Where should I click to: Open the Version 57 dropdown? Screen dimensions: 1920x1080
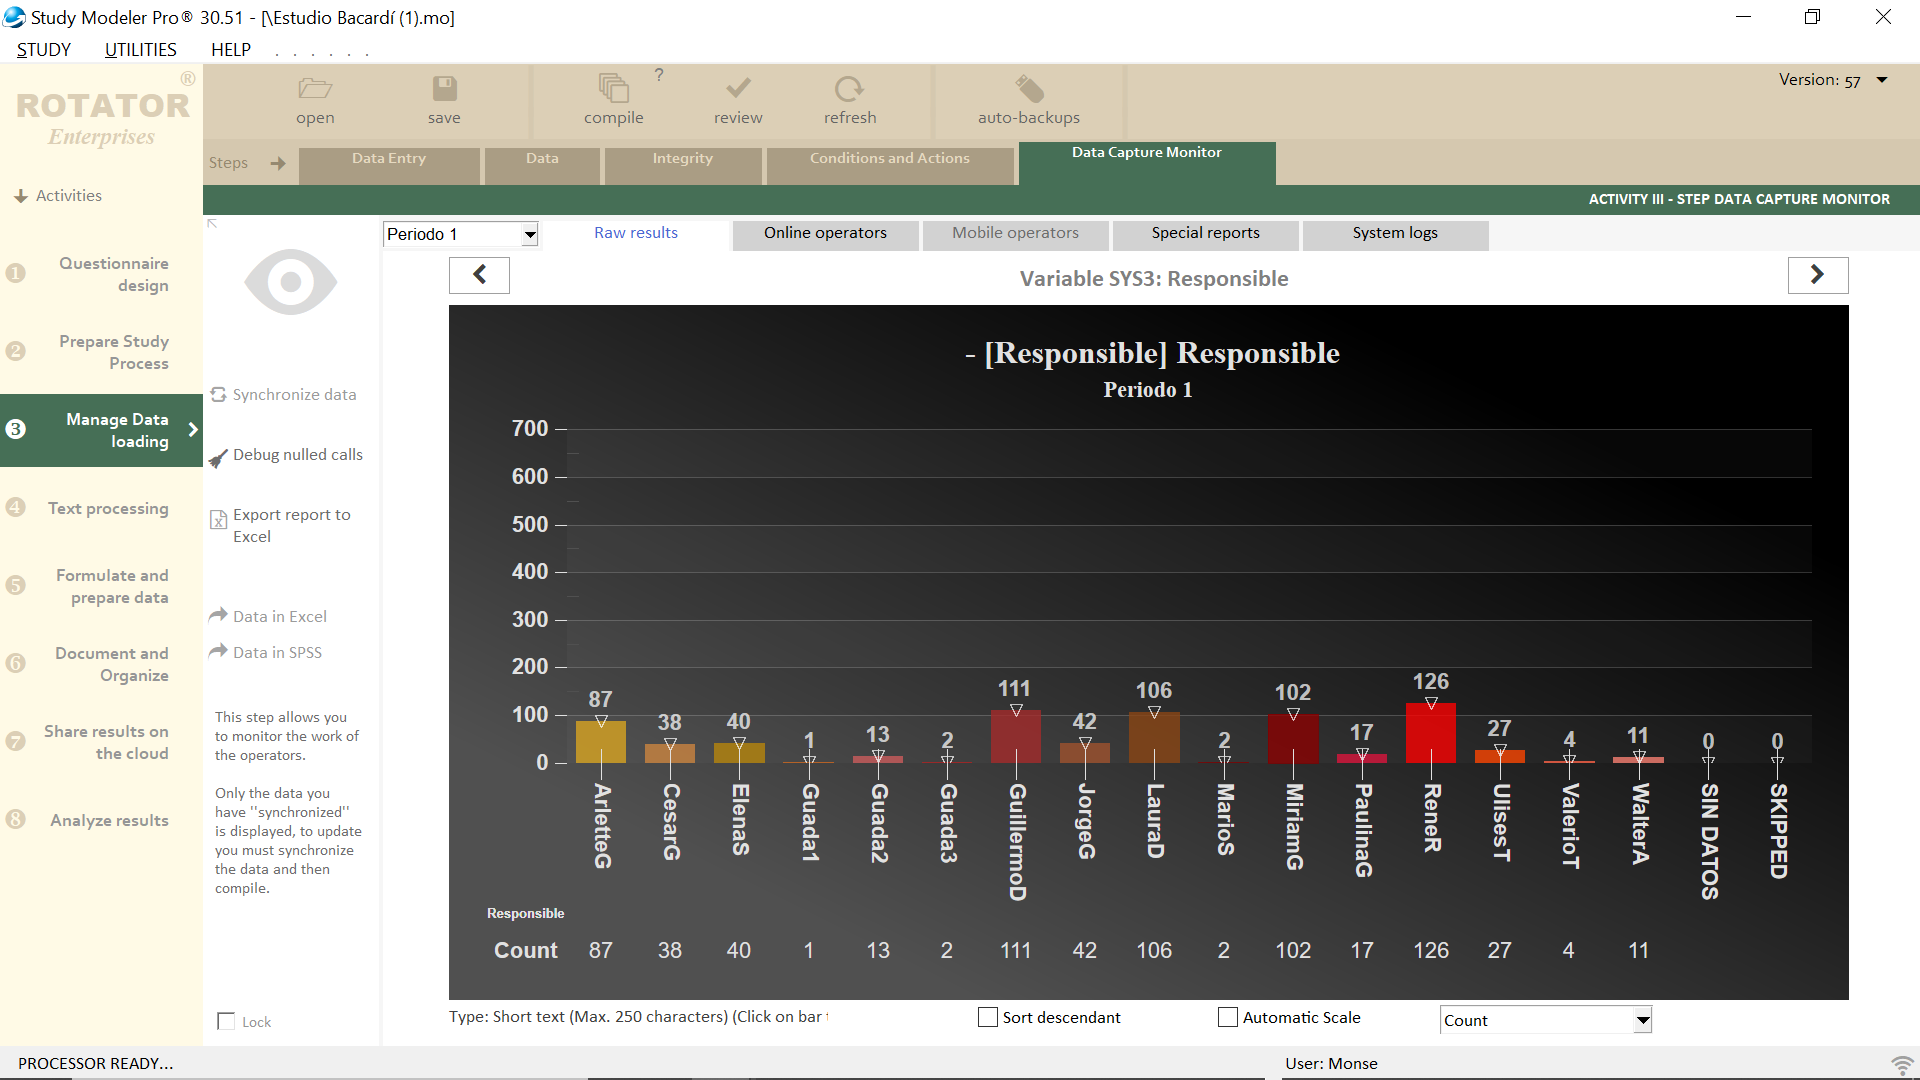pos(1883,79)
